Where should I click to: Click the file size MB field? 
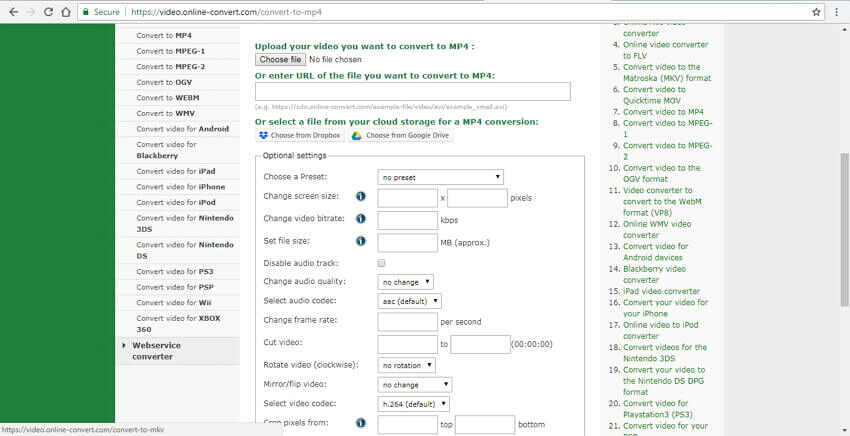point(408,243)
